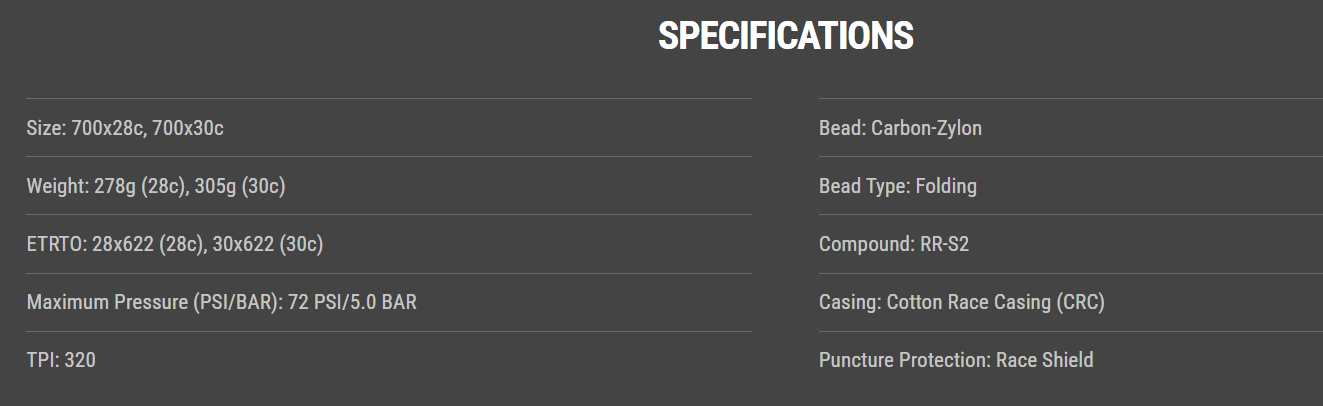Click the 700x28c size value
The width and height of the screenshot is (1323, 406).
[105, 128]
